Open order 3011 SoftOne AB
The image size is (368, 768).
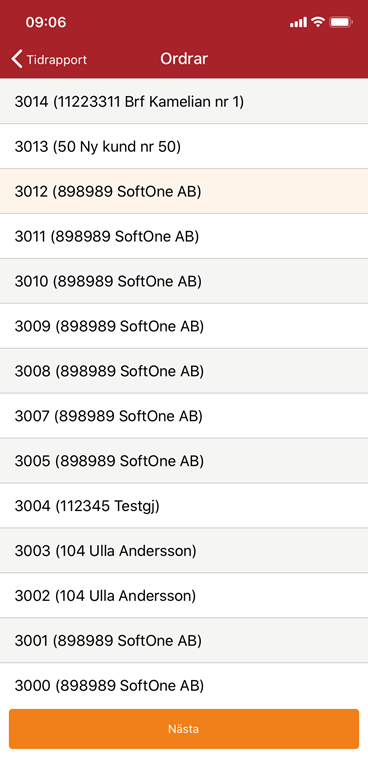(x=184, y=237)
